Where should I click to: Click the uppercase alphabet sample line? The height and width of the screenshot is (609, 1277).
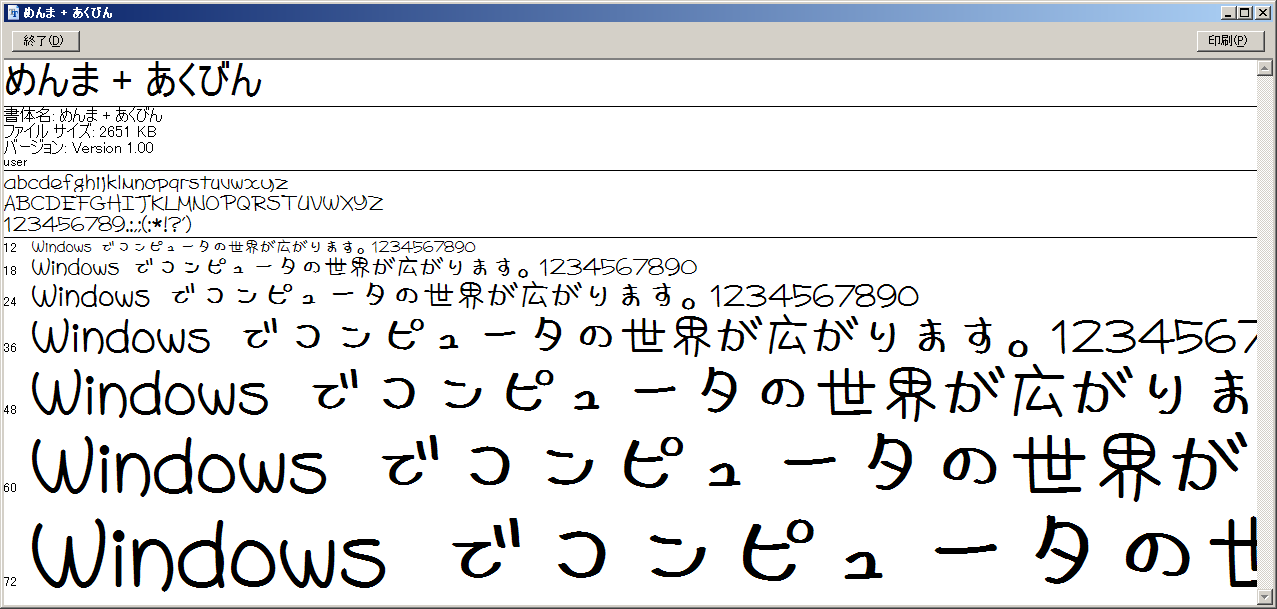click(x=194, y=204)
